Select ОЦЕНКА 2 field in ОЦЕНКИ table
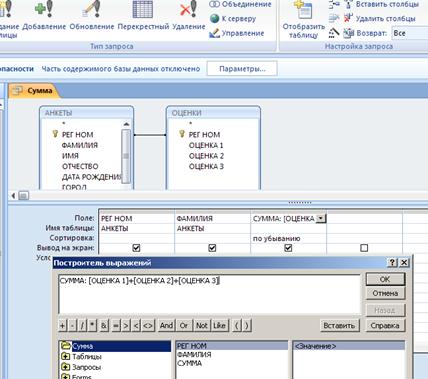This screenshot has width=428, height=379. [x=206, y=156]
